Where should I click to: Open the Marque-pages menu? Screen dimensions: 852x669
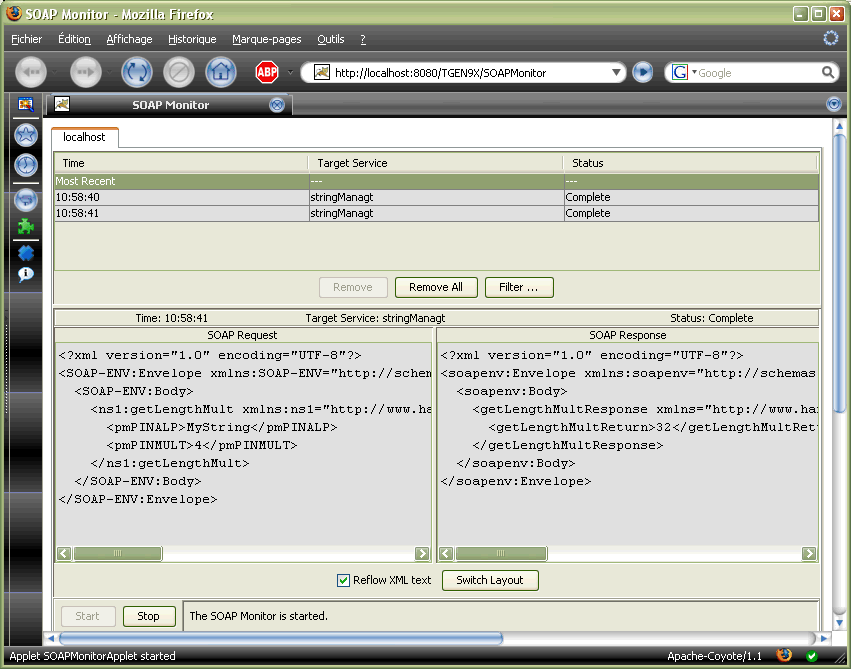(266, 39)
